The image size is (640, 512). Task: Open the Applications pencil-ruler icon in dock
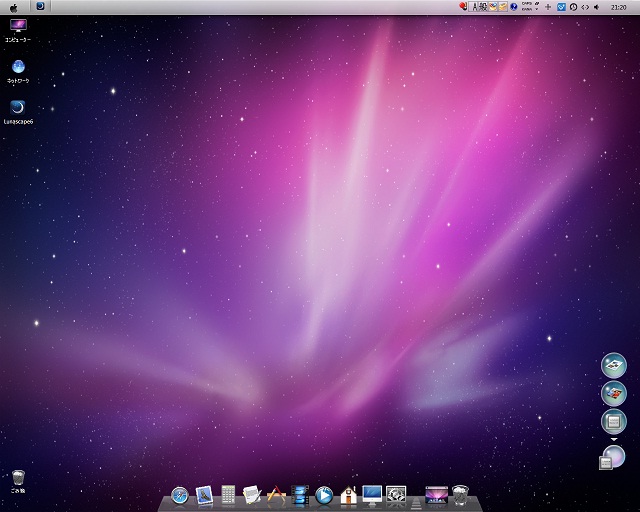(x=276, y=495)
